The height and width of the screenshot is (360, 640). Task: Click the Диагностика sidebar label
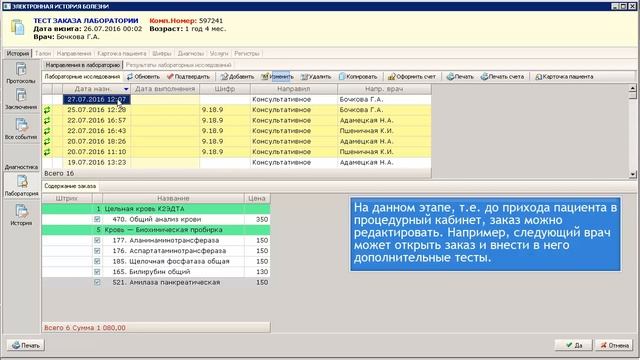coord(21,167)
